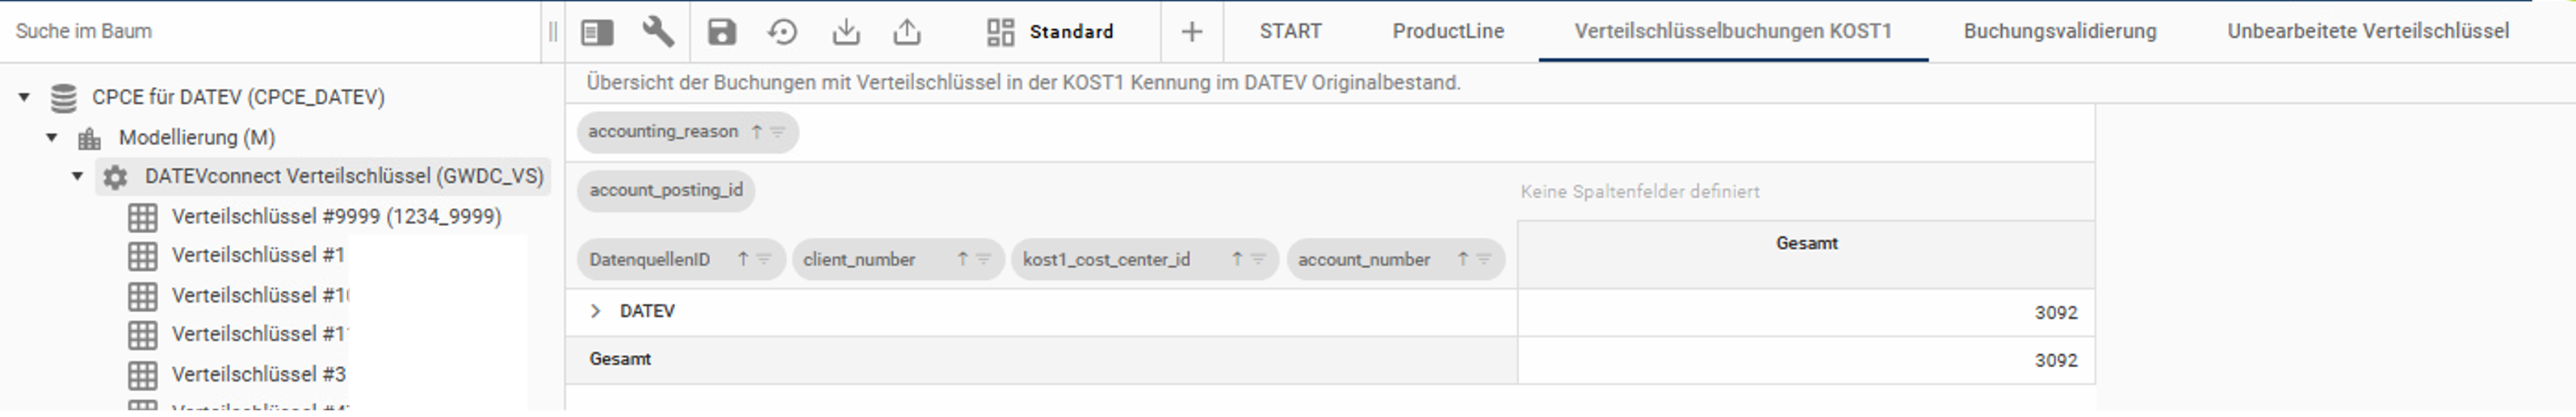Expand the DATEV row in pivot table
The width and height of the screenshot is (2576, 417).
[596, 312]
